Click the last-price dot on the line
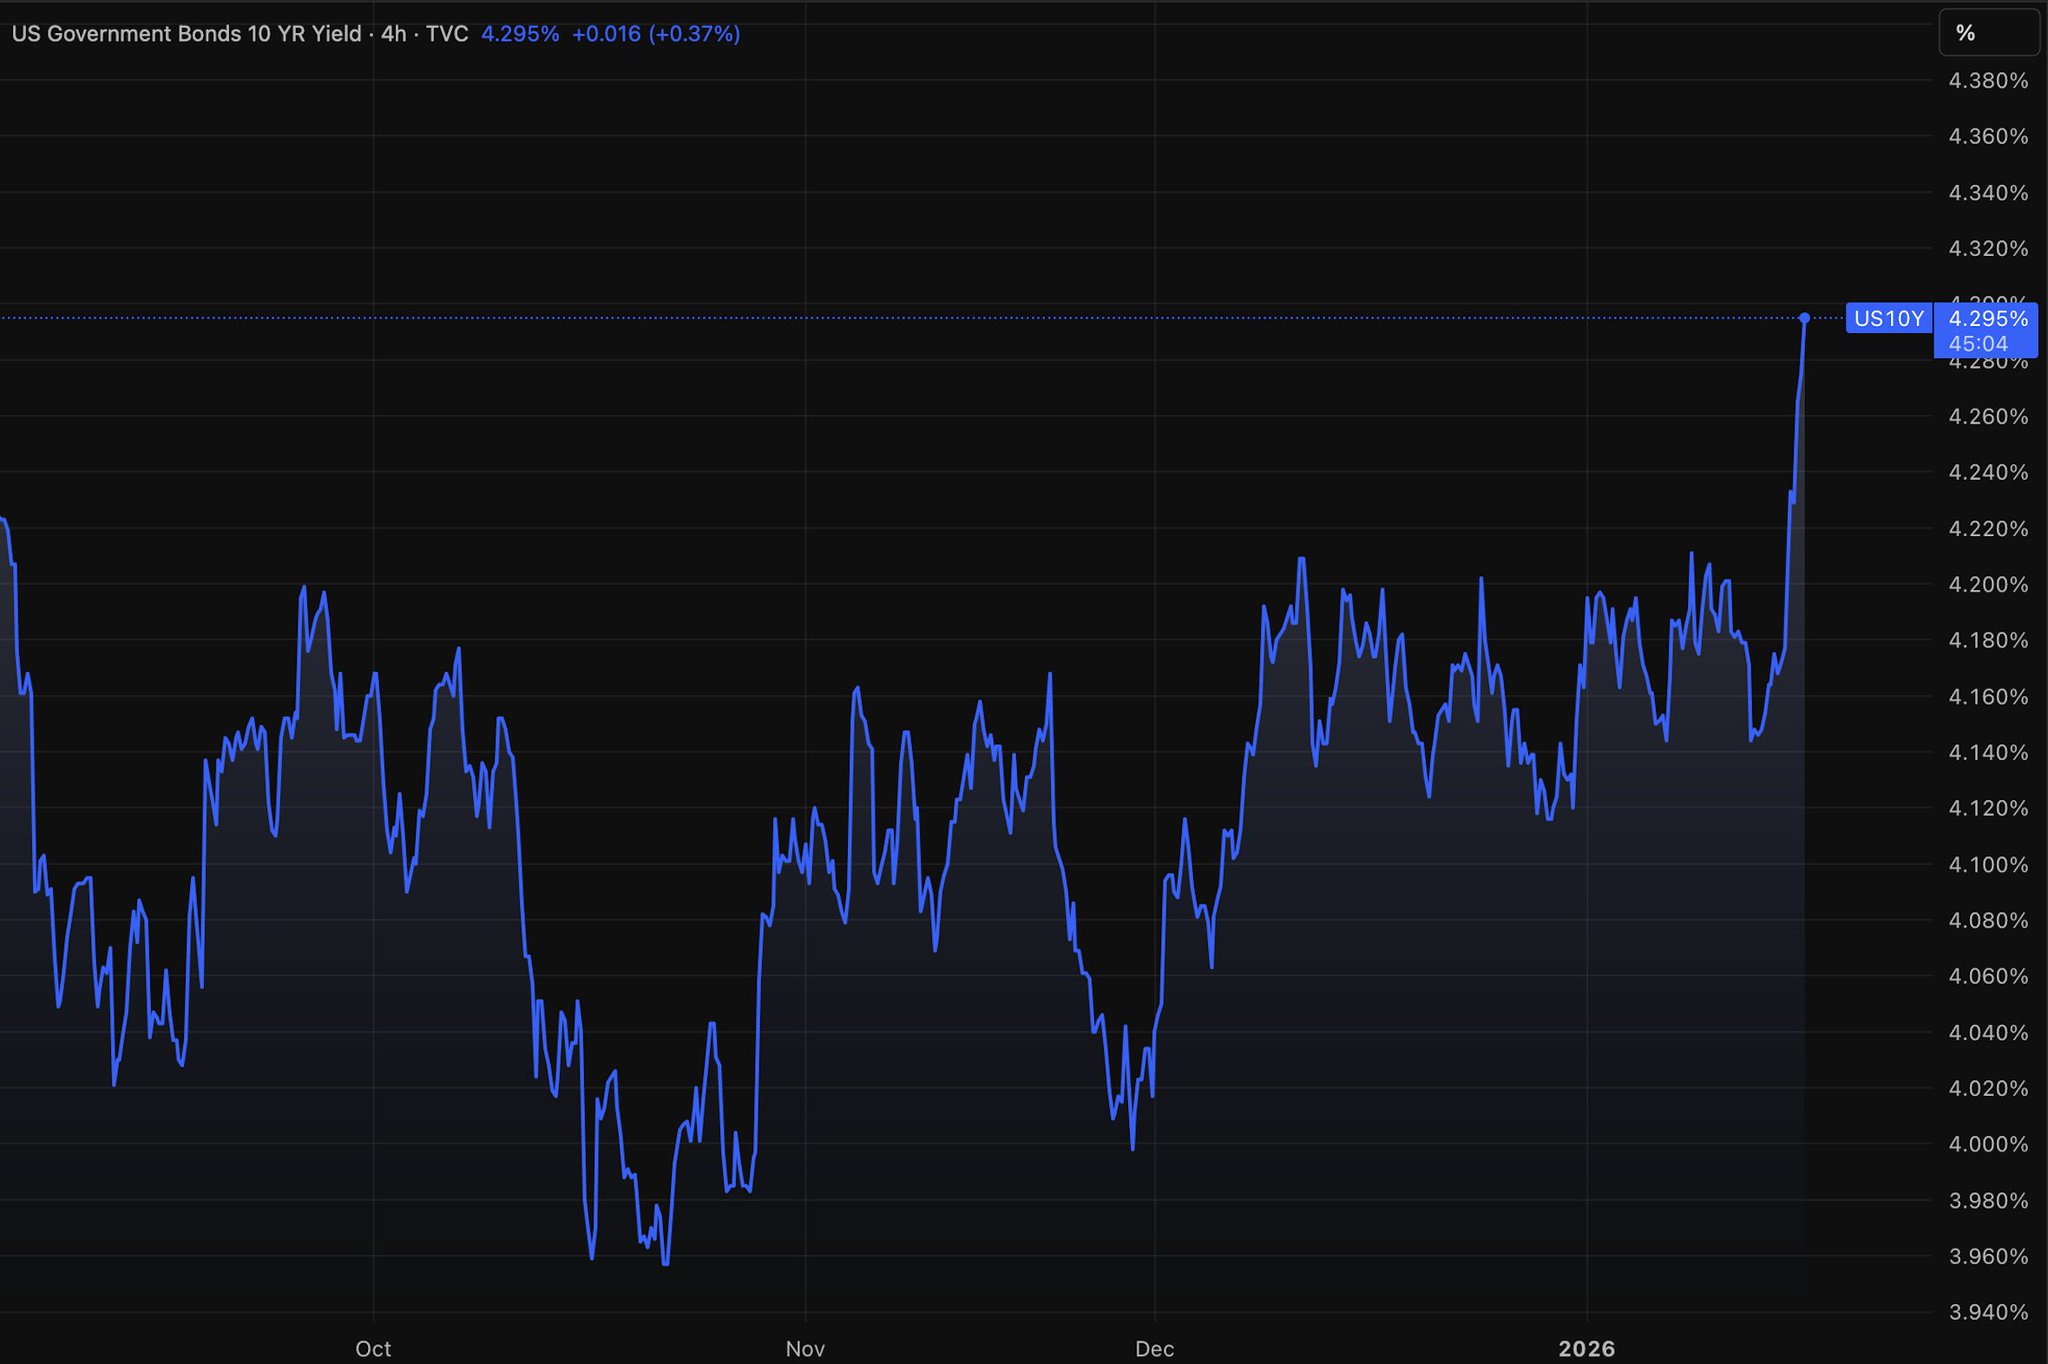 (x=1804, y=318)
